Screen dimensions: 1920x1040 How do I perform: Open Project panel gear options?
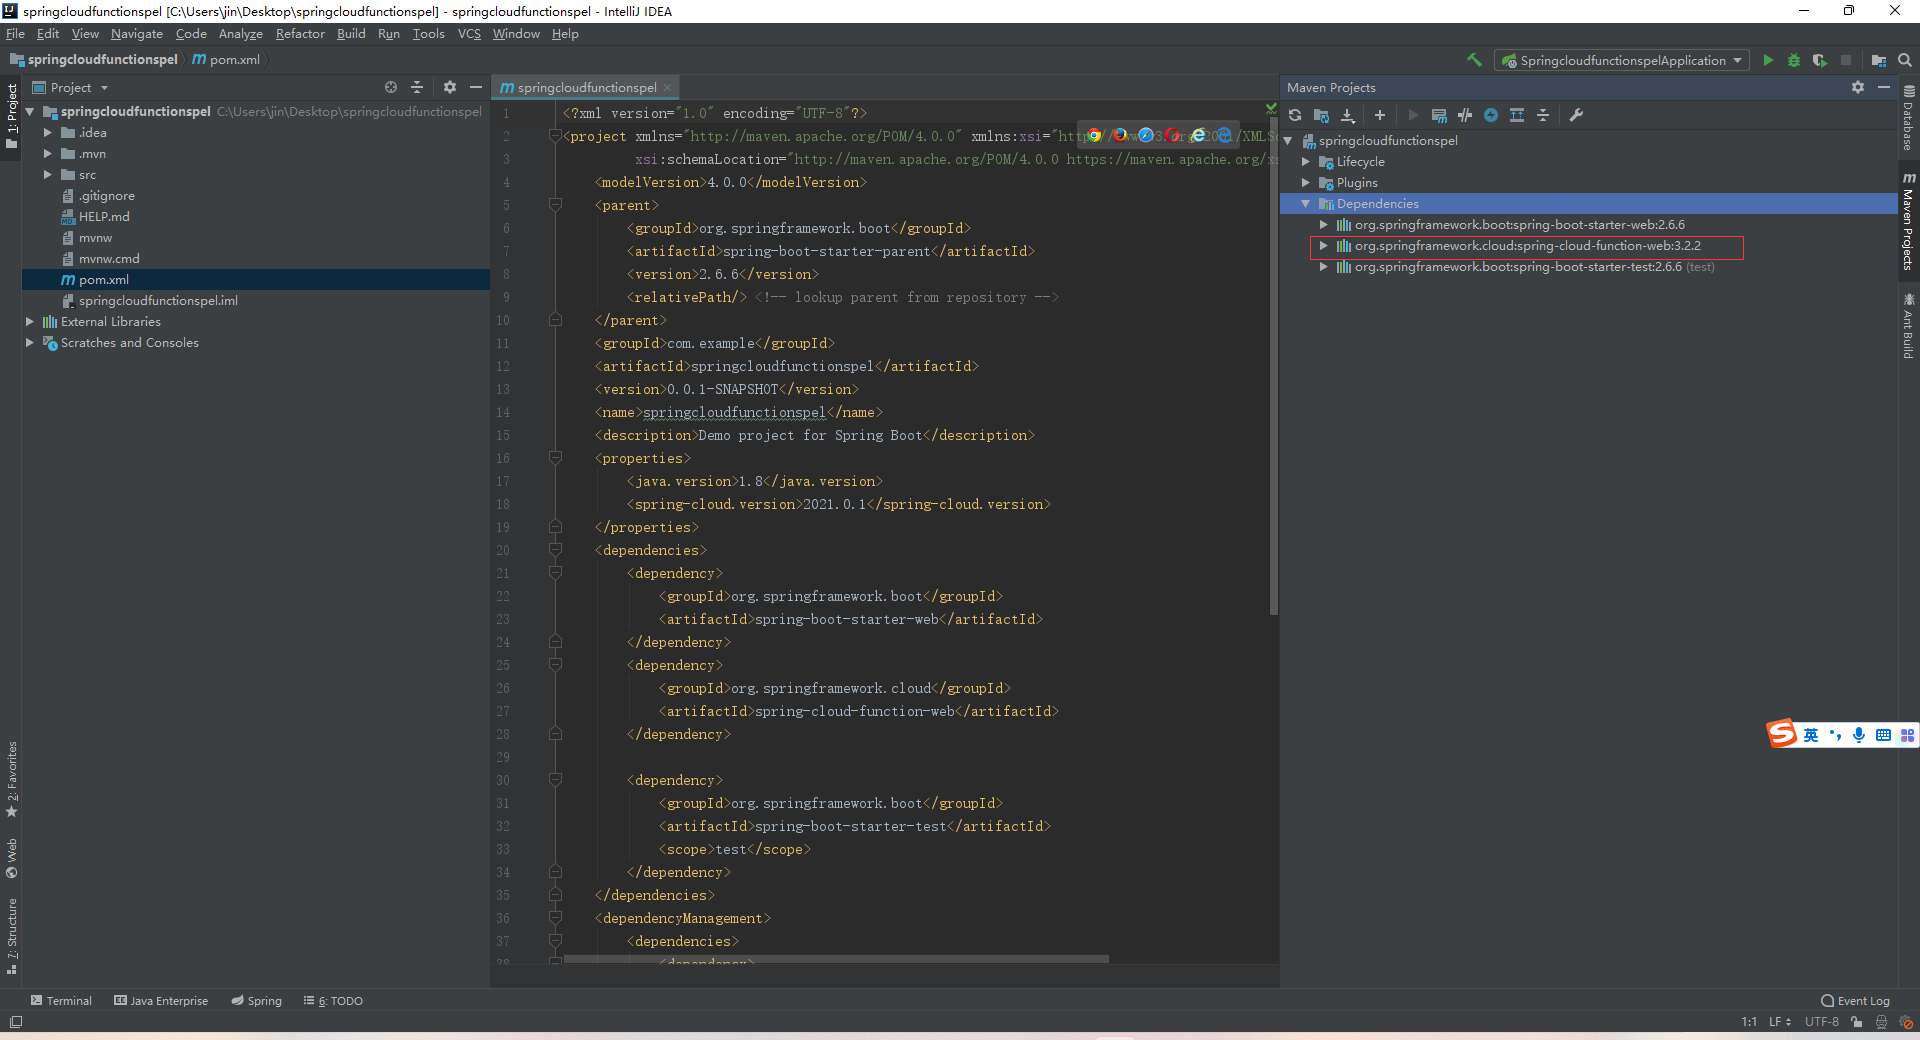point(450,87)
